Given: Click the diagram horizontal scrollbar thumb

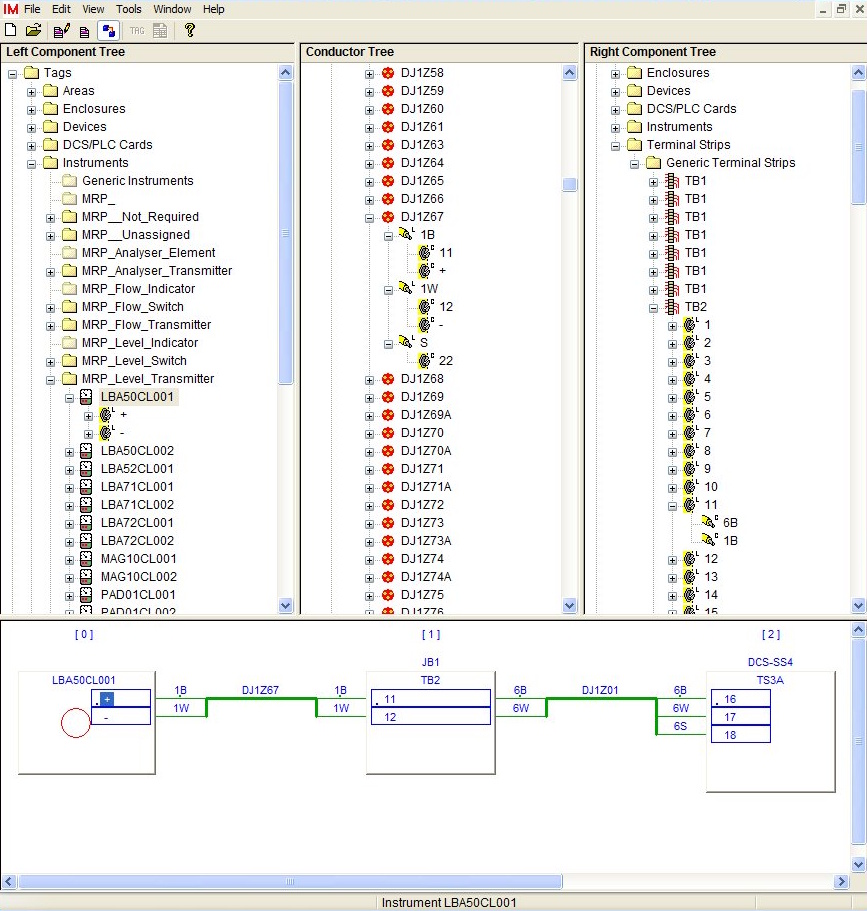Looking at the screenshot, I should (x=290, y=881).
